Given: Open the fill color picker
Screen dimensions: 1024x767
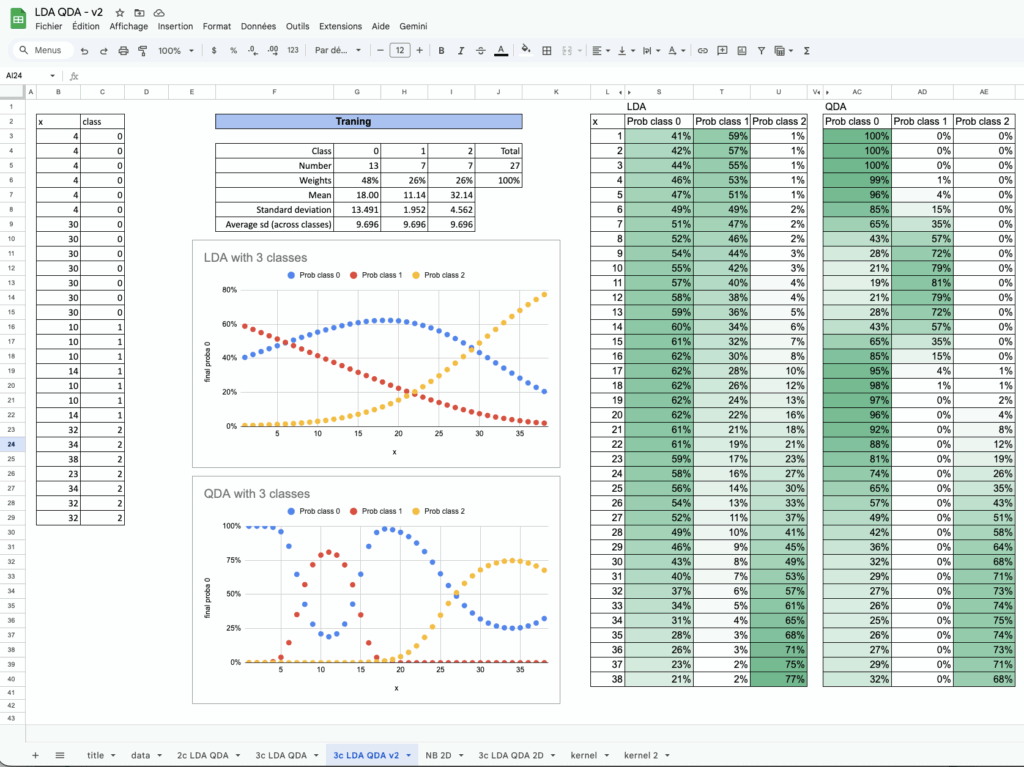Looking at the screenshot, I should click(x=526, y=50).
